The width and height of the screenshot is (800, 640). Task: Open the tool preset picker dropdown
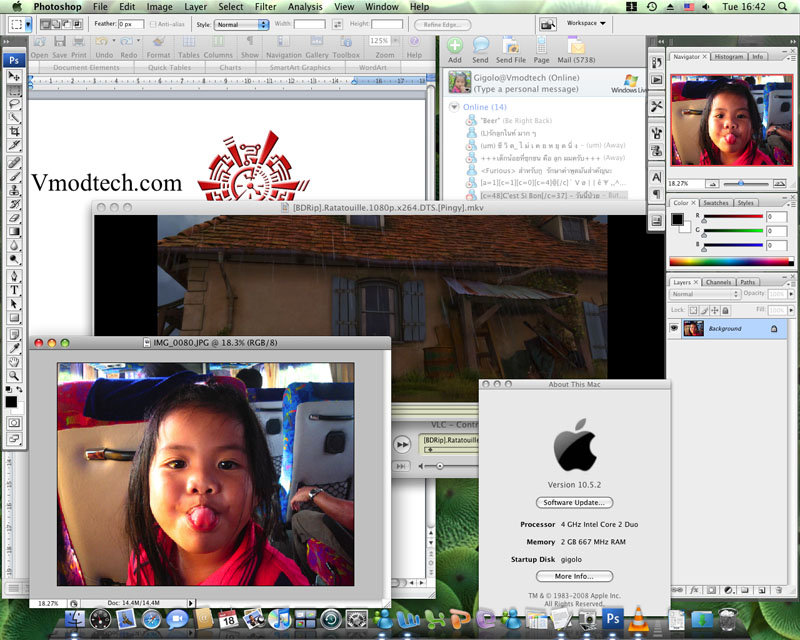[28, 23]
